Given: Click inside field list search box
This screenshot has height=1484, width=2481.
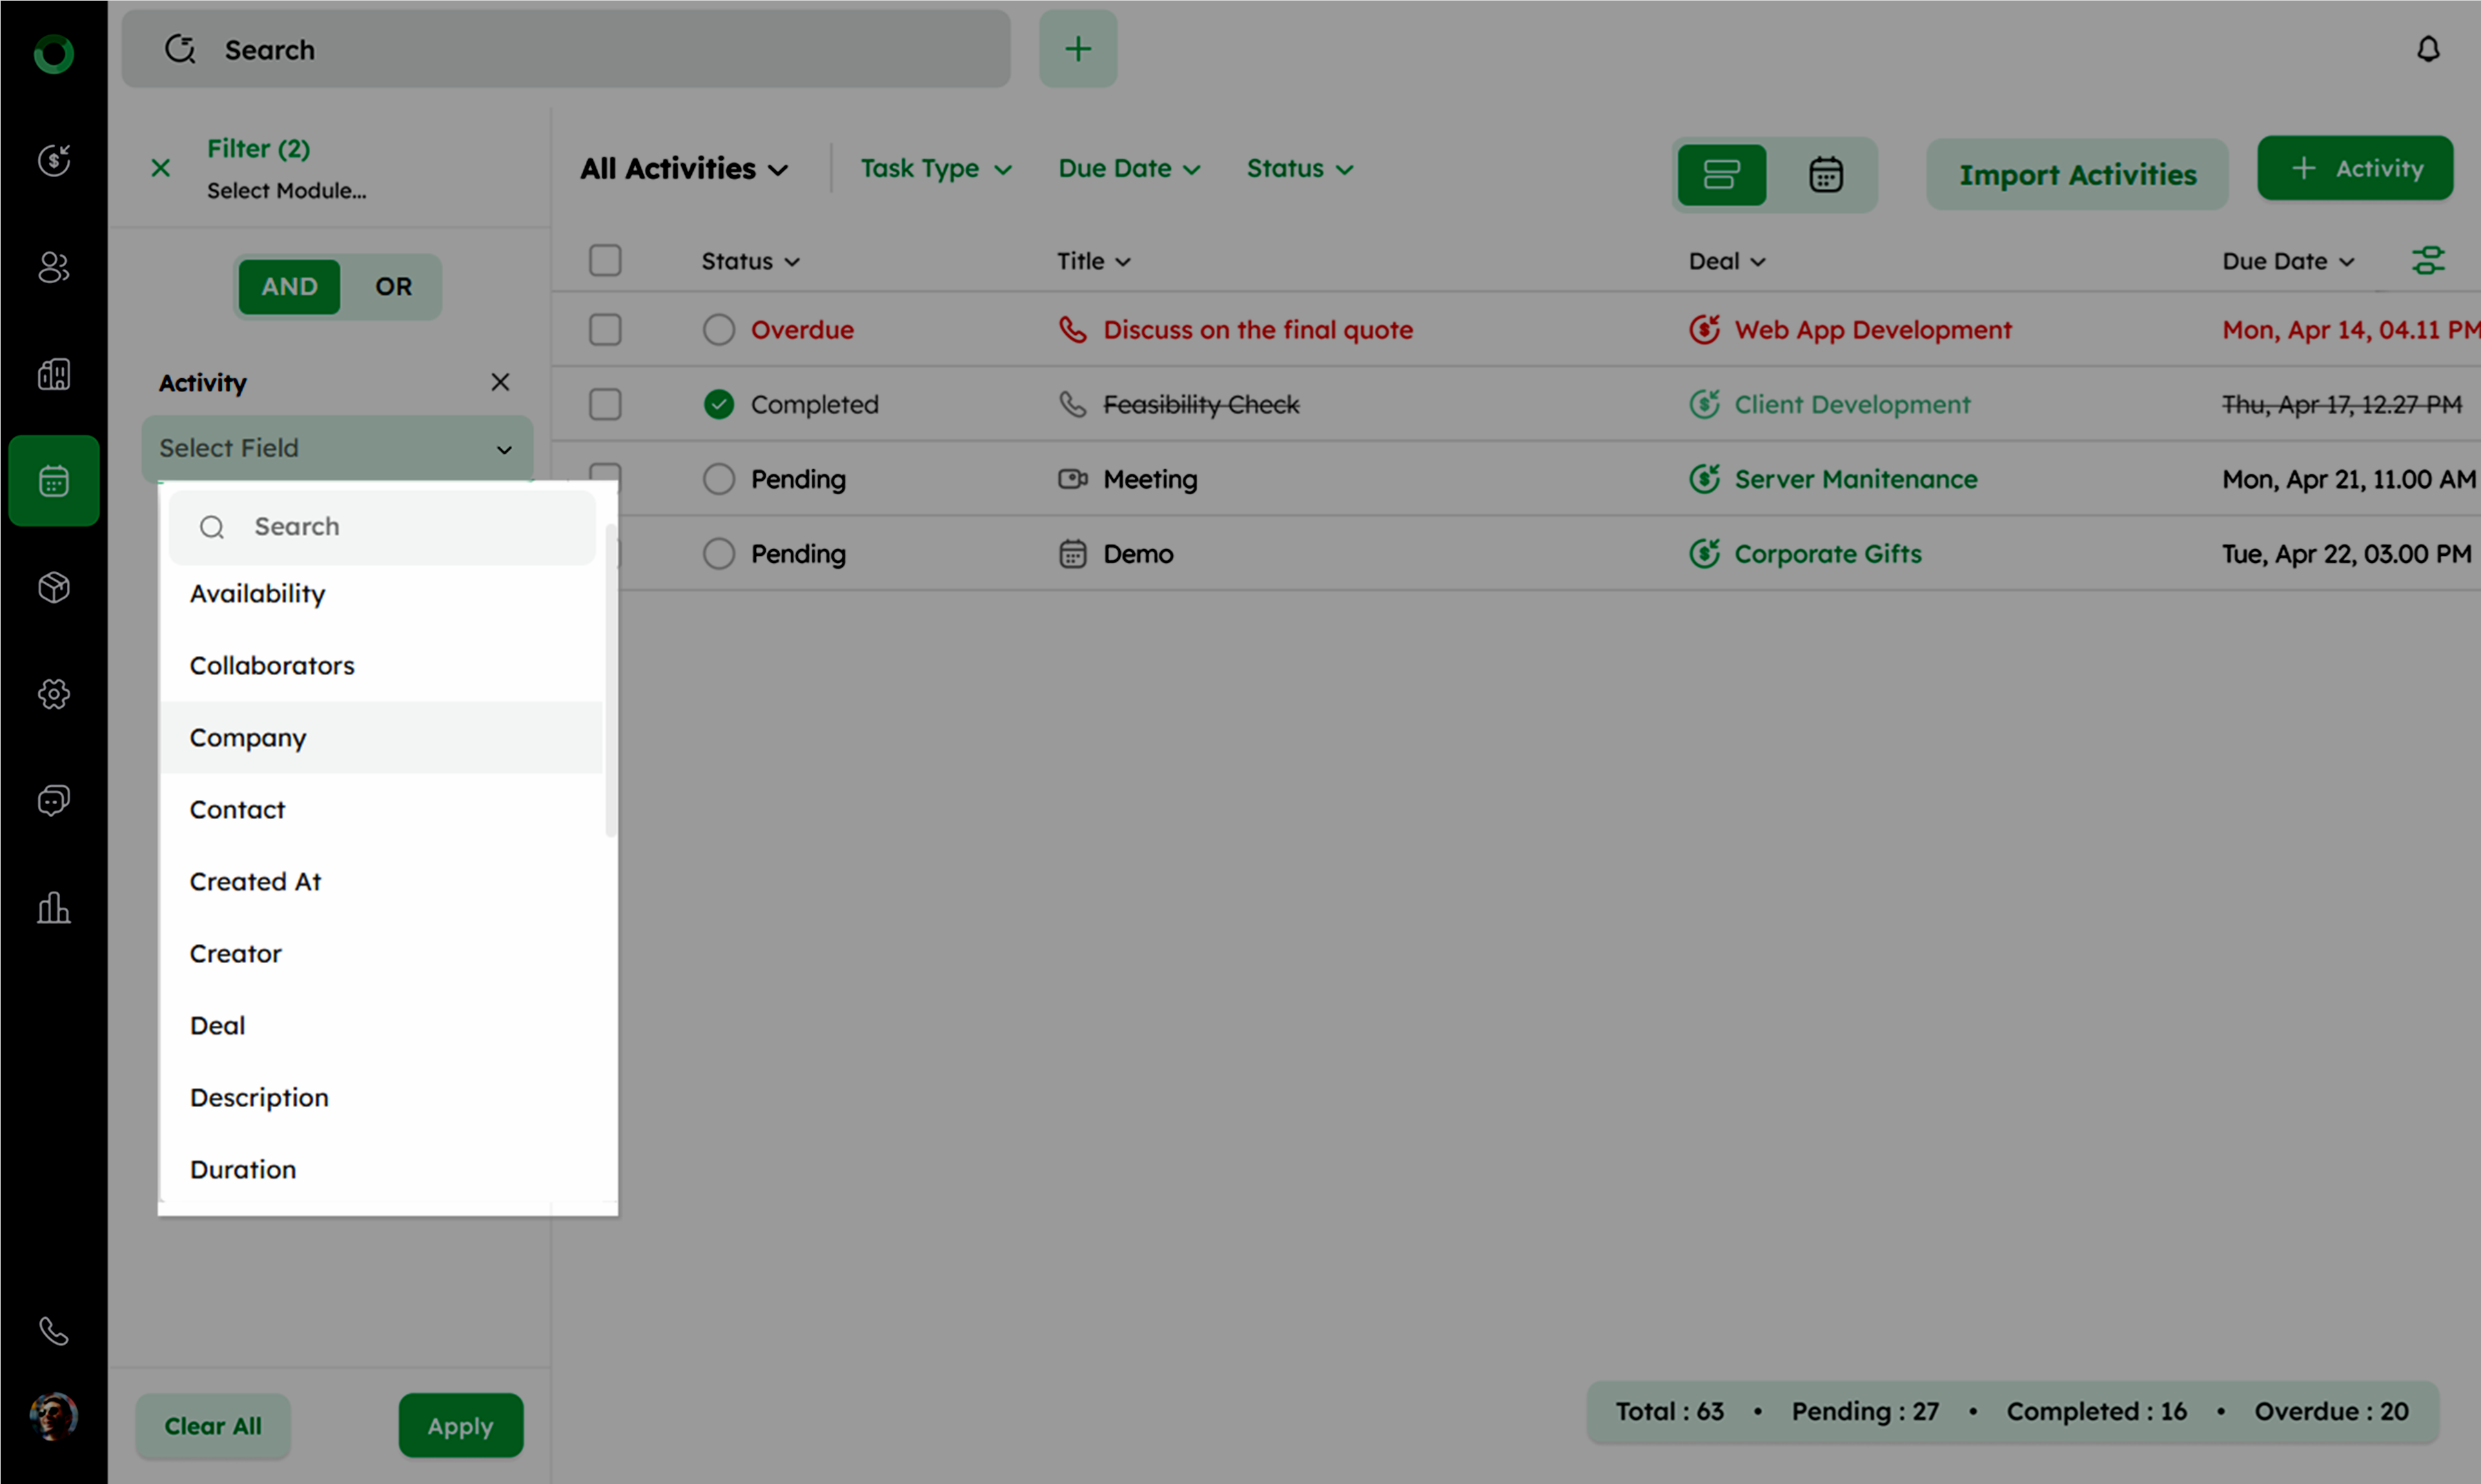Looking at the screenshot, I should click(400, 527).
